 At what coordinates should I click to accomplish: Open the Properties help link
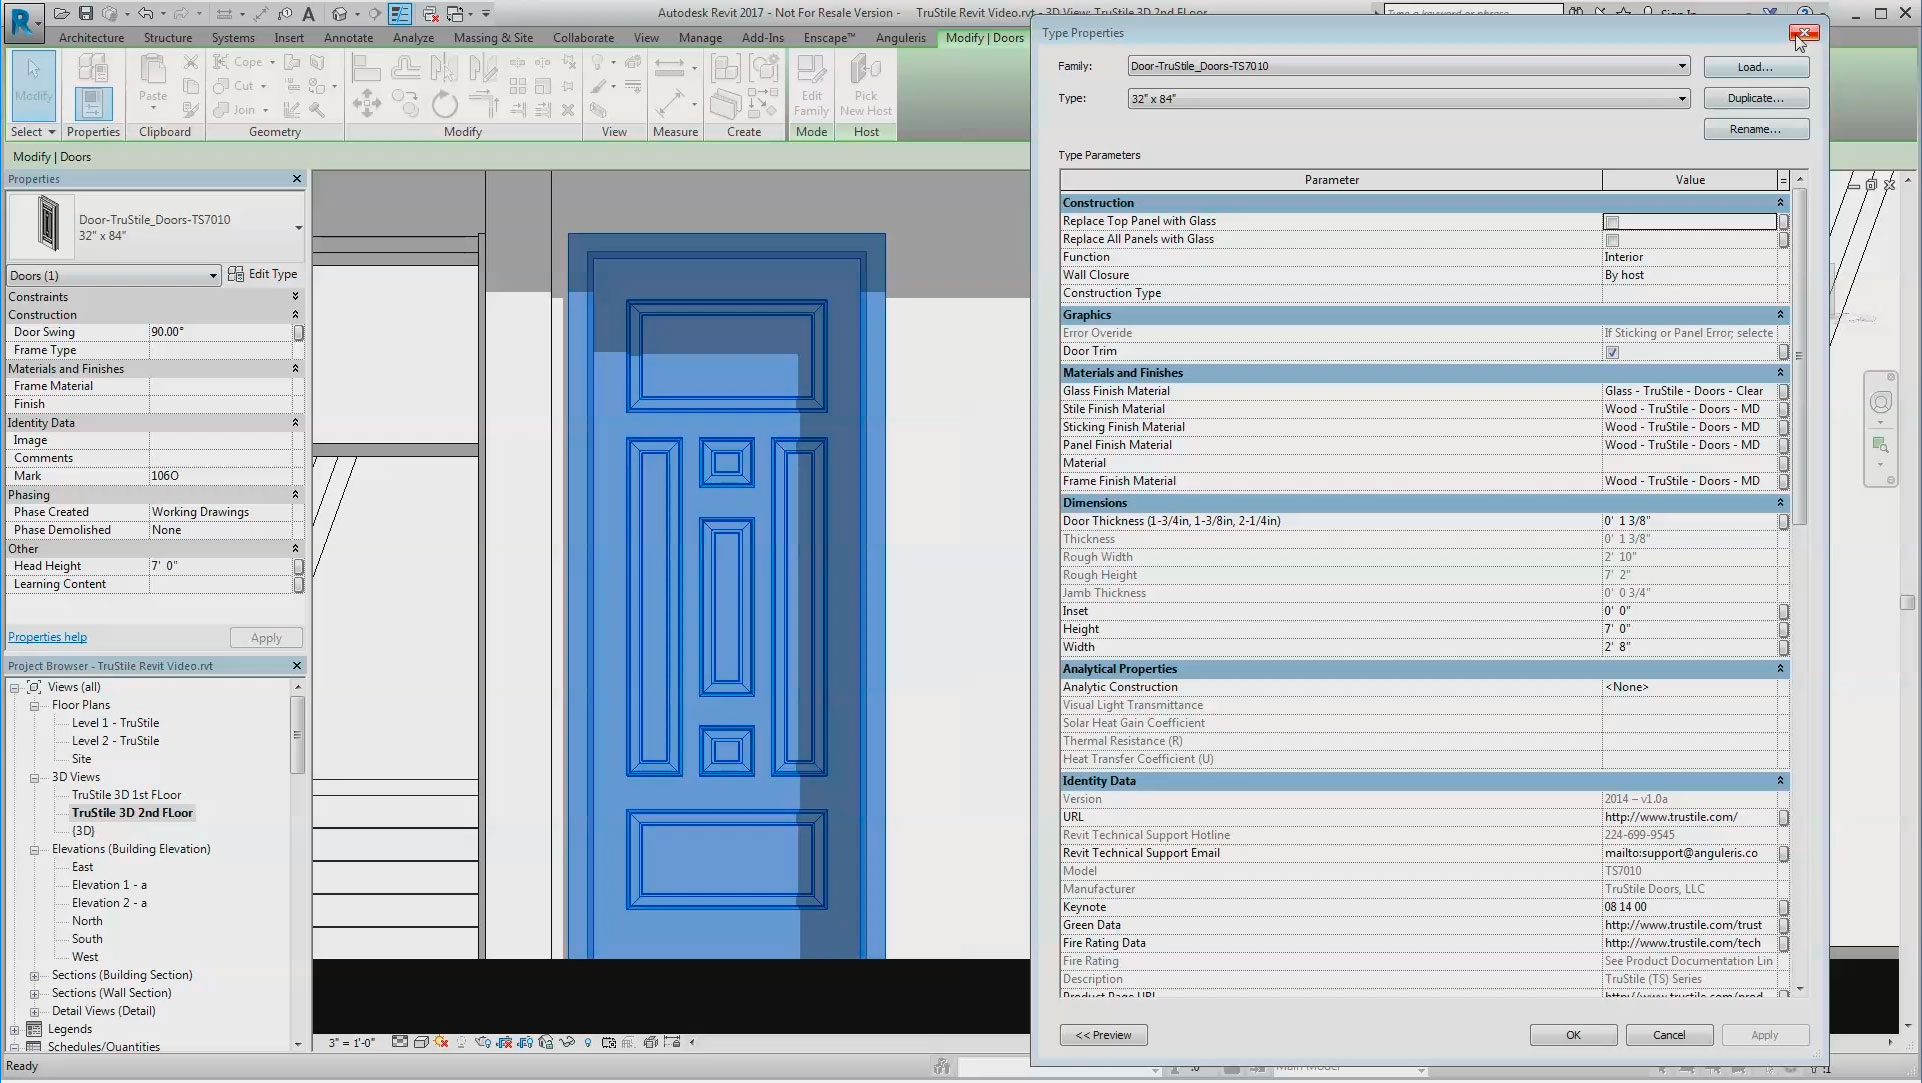(x=47, y=637)
